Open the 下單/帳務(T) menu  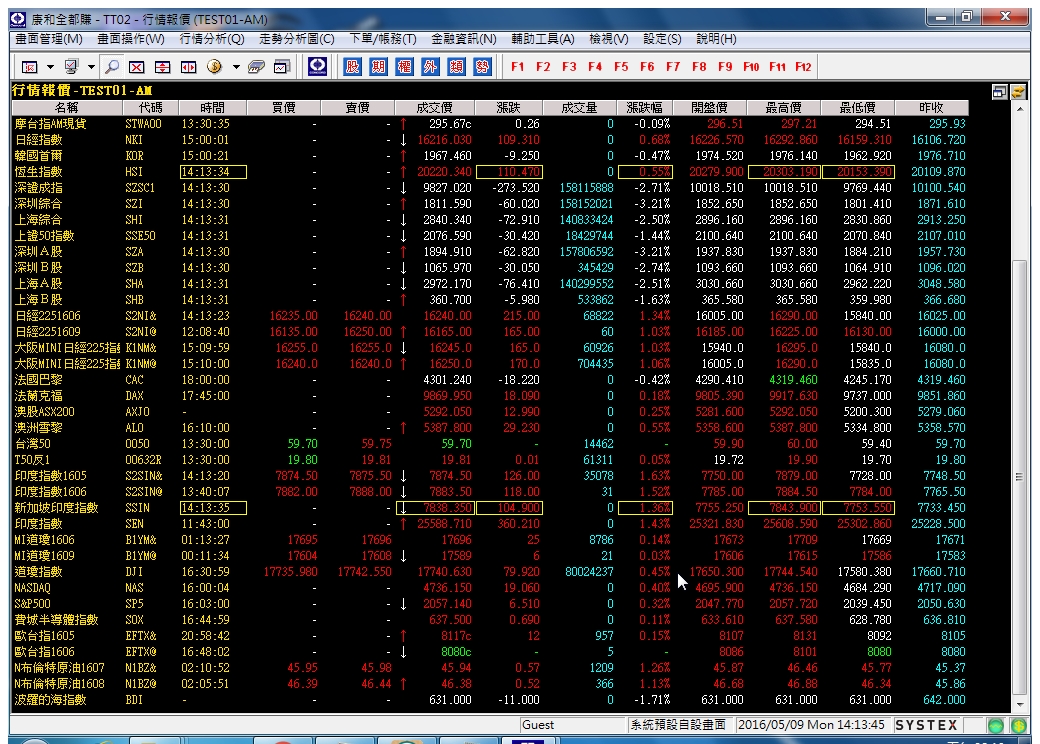tap(383, 39)
